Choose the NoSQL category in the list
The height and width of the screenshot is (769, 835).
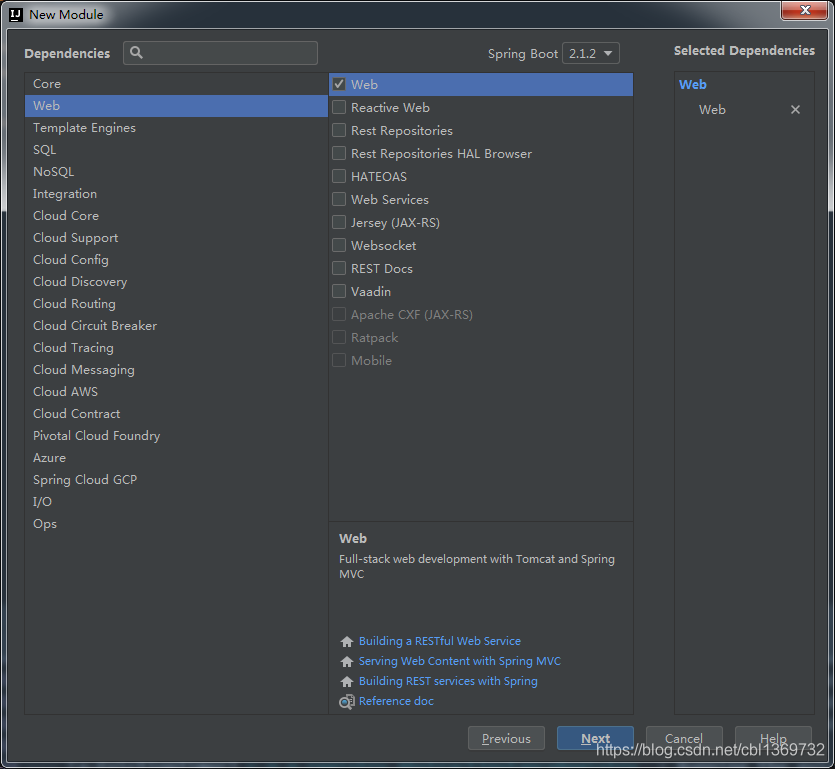click(53, 172)
